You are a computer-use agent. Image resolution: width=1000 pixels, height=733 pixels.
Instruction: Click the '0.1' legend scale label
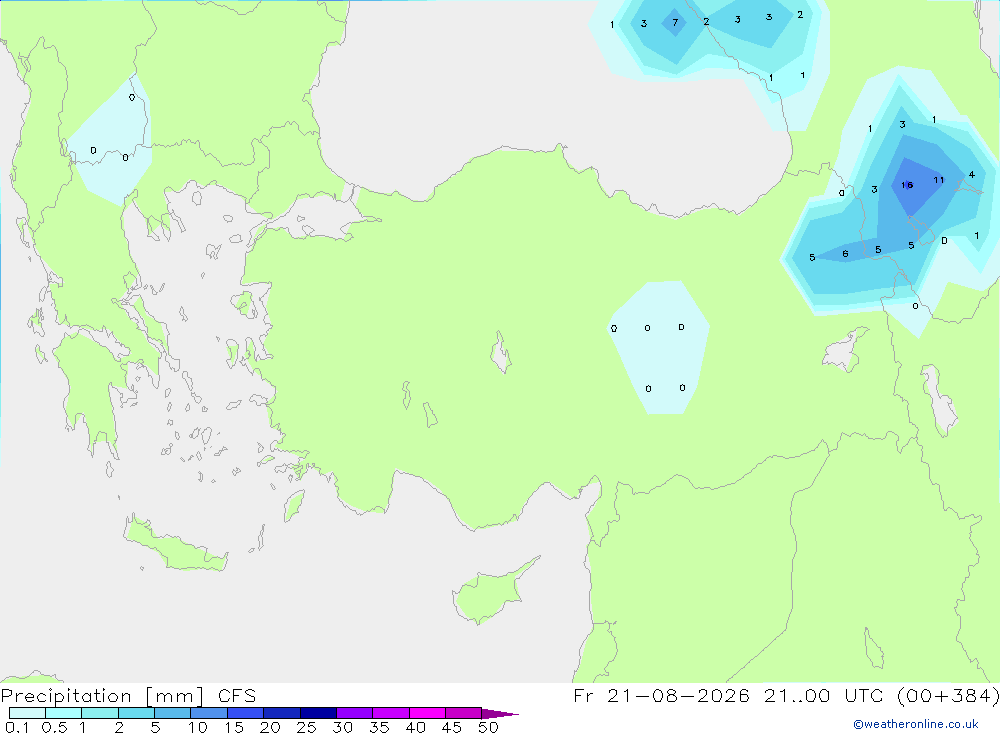17,727
